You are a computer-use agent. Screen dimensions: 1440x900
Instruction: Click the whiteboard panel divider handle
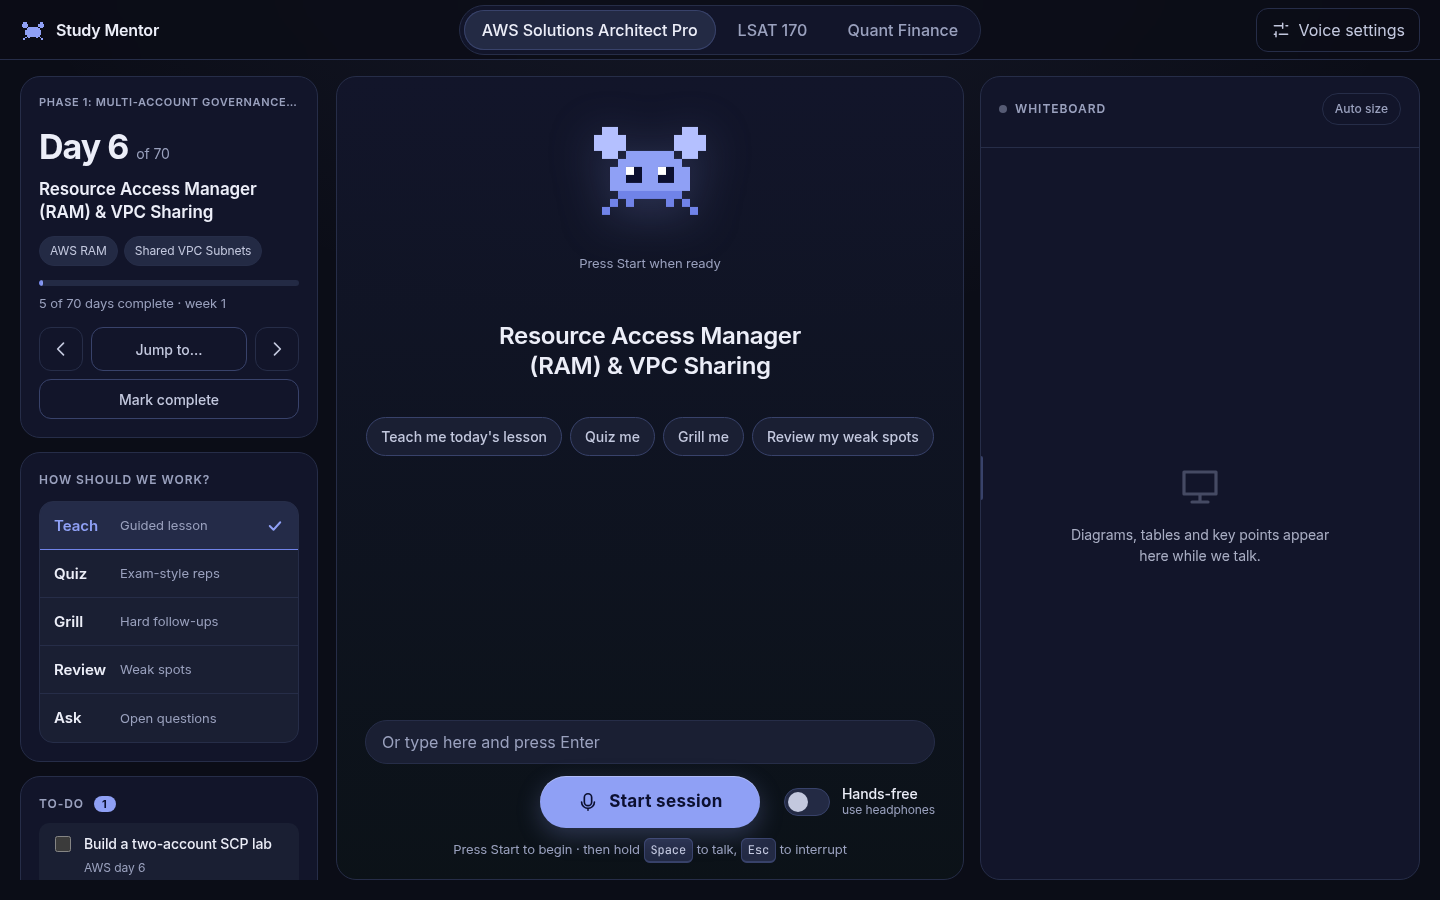click(x=982, y=478)
